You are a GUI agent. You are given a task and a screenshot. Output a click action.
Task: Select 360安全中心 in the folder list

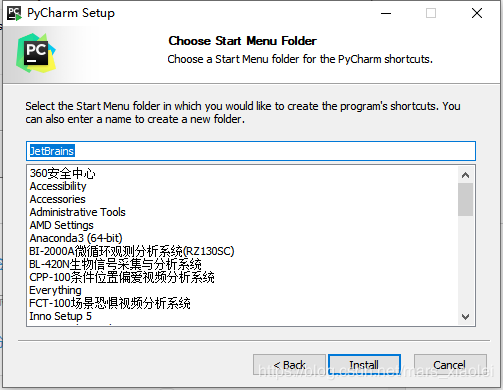coord(62,173)
